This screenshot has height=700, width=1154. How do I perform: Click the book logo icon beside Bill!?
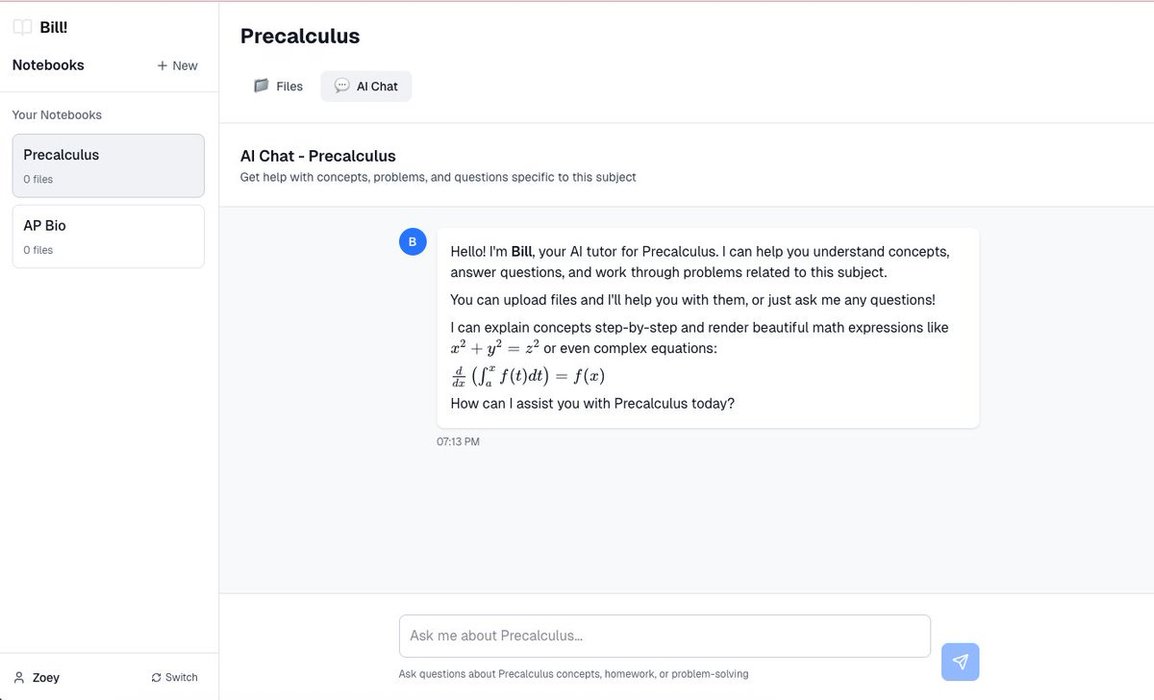coord(22,28)
